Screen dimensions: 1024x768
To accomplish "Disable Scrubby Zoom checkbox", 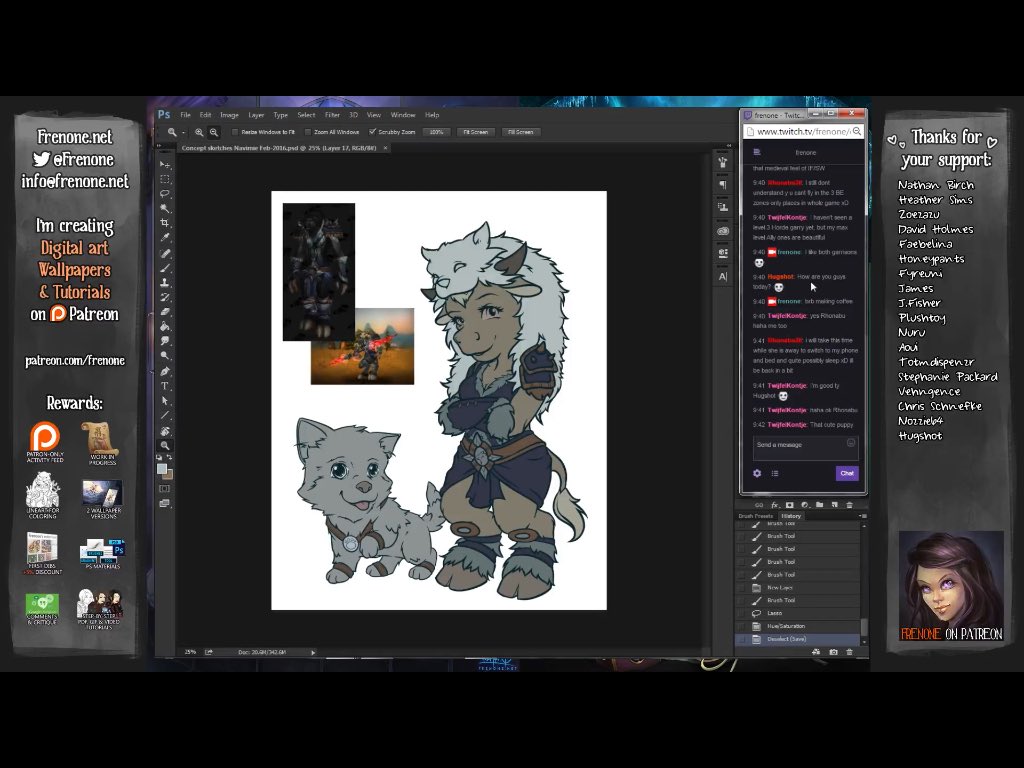I will tap(372, 132).
